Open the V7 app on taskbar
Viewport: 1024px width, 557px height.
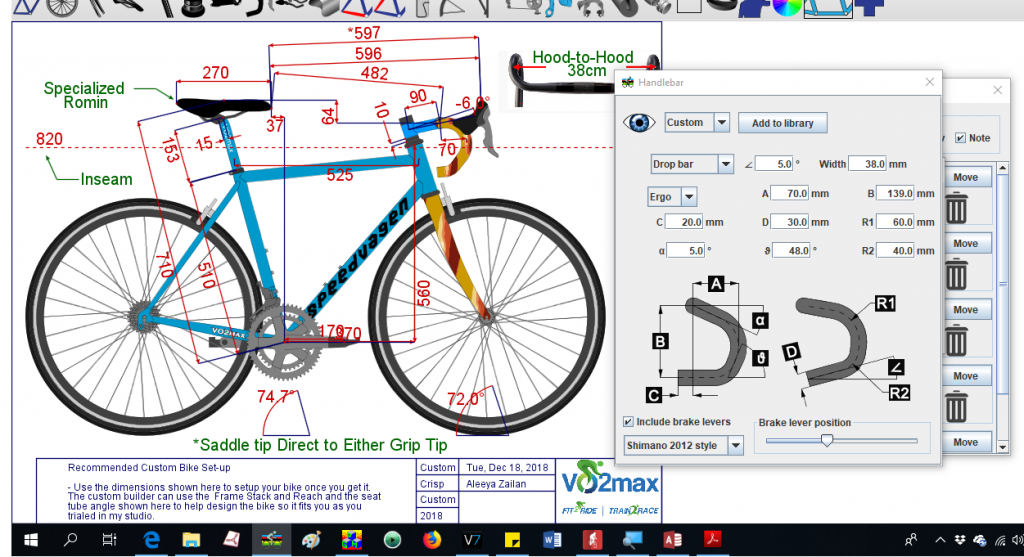coord(472,540)
